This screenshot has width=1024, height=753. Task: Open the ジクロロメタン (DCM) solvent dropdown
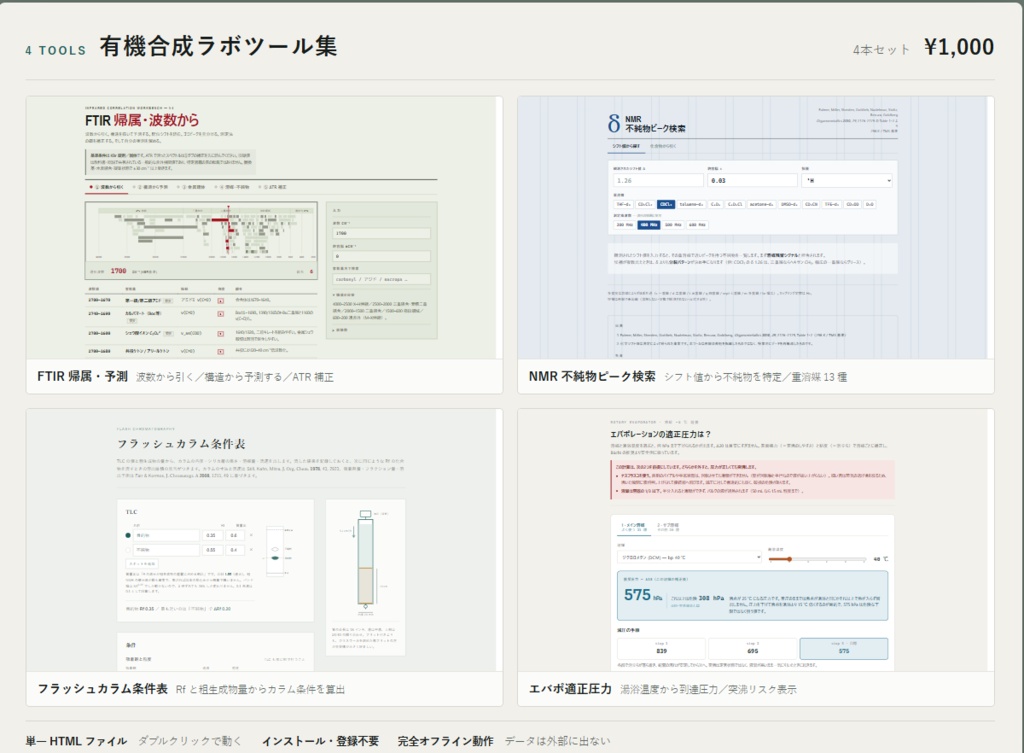tap(690, 557)
